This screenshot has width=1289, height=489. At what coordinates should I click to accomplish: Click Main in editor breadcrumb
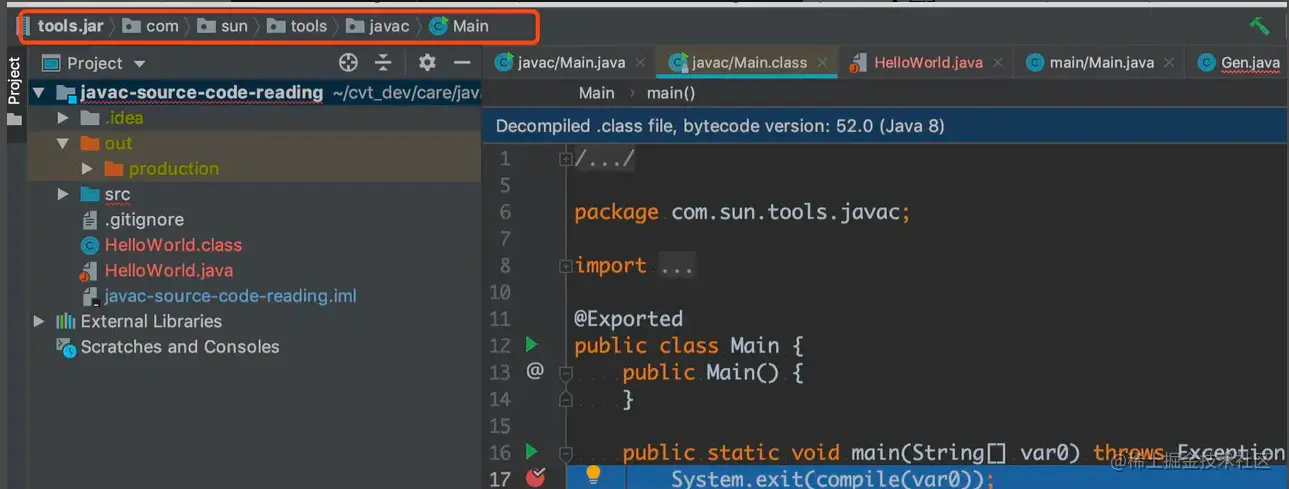tap(596, 93)
